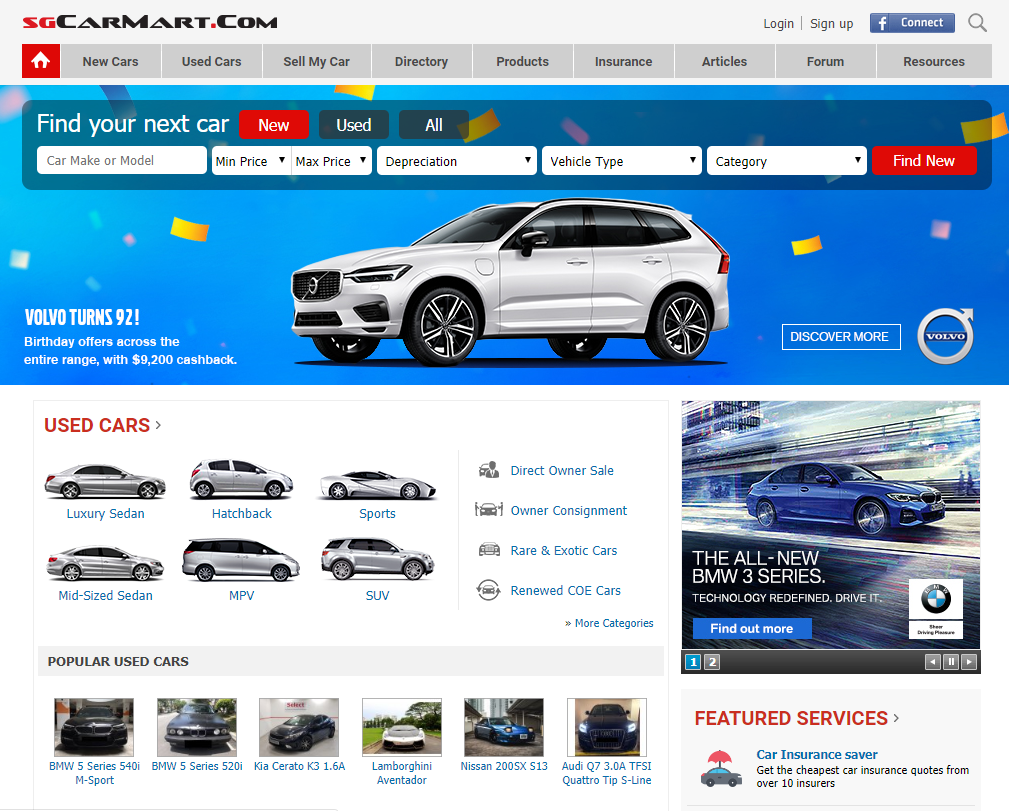Switch to ad slide 2
1009x811 pixels.
[712, 662]
